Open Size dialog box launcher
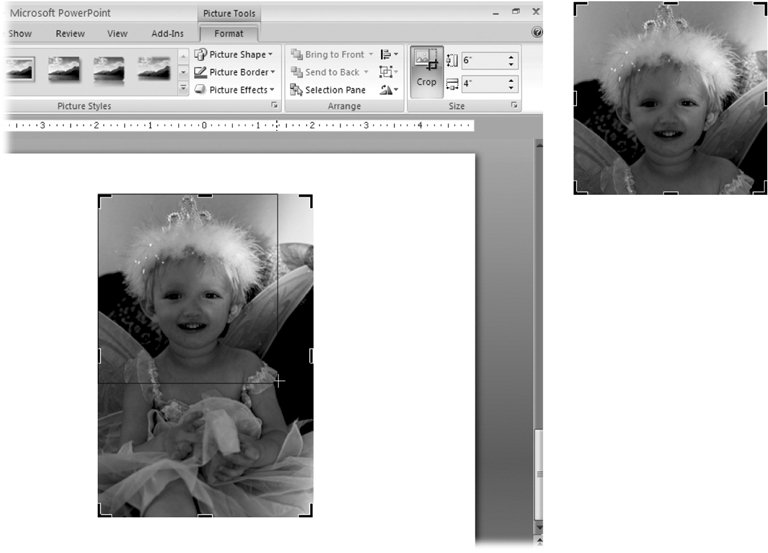768x553 pixels. (515, 105)
